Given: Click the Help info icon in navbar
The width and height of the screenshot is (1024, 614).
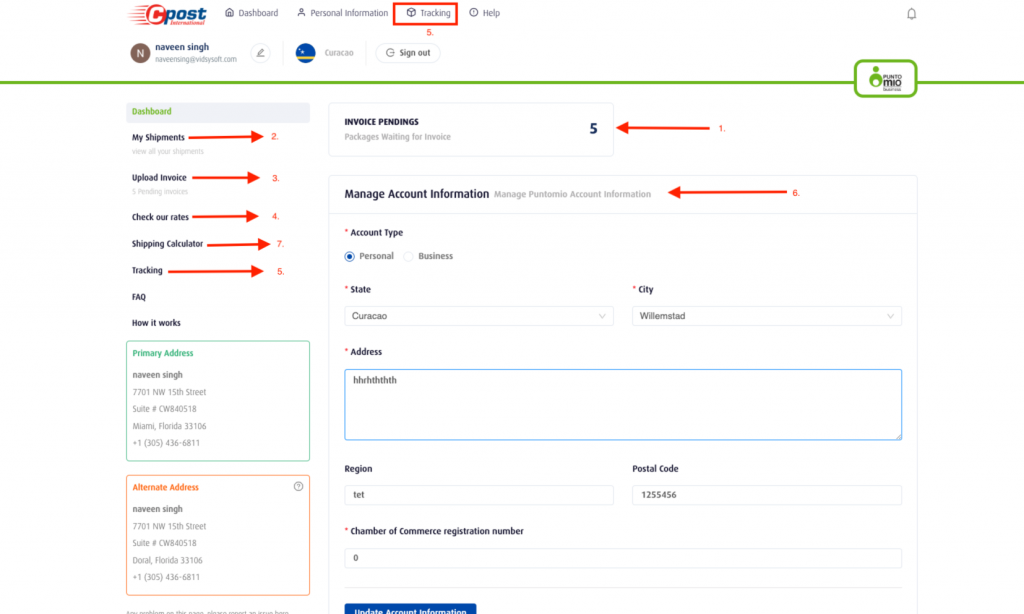Looking at the screenshot, I should 473,12.
